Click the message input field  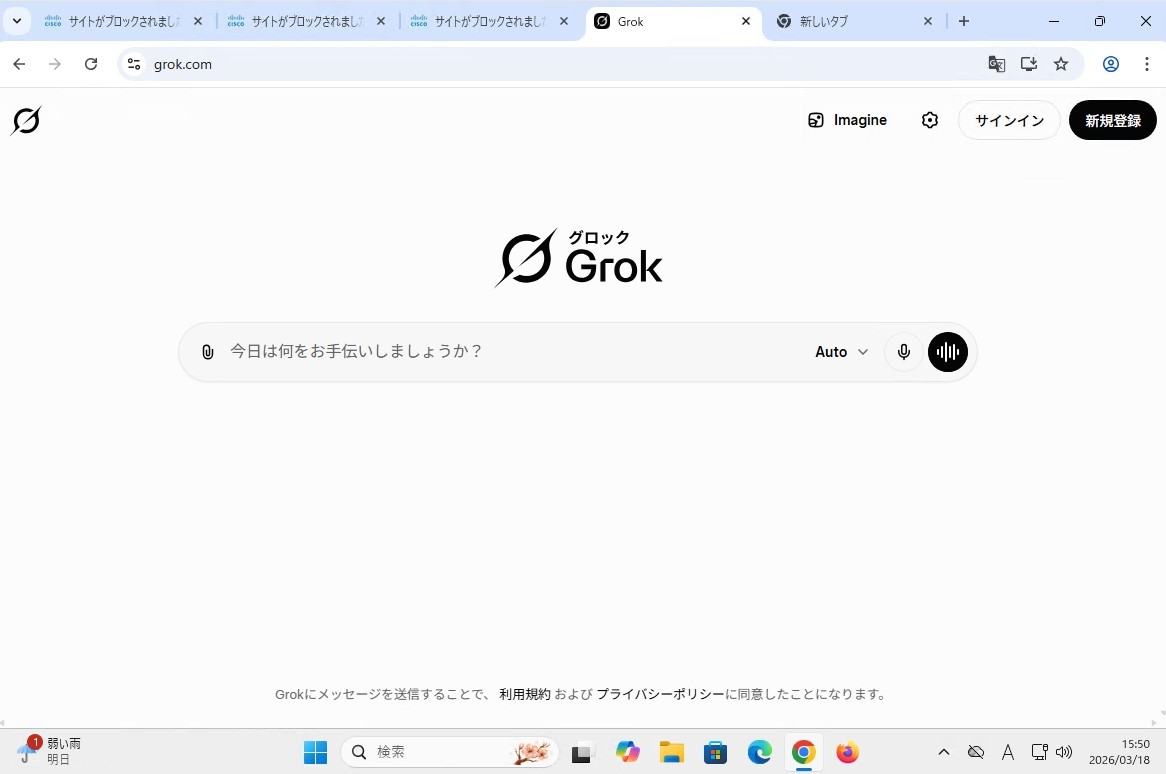click(510, 352)
